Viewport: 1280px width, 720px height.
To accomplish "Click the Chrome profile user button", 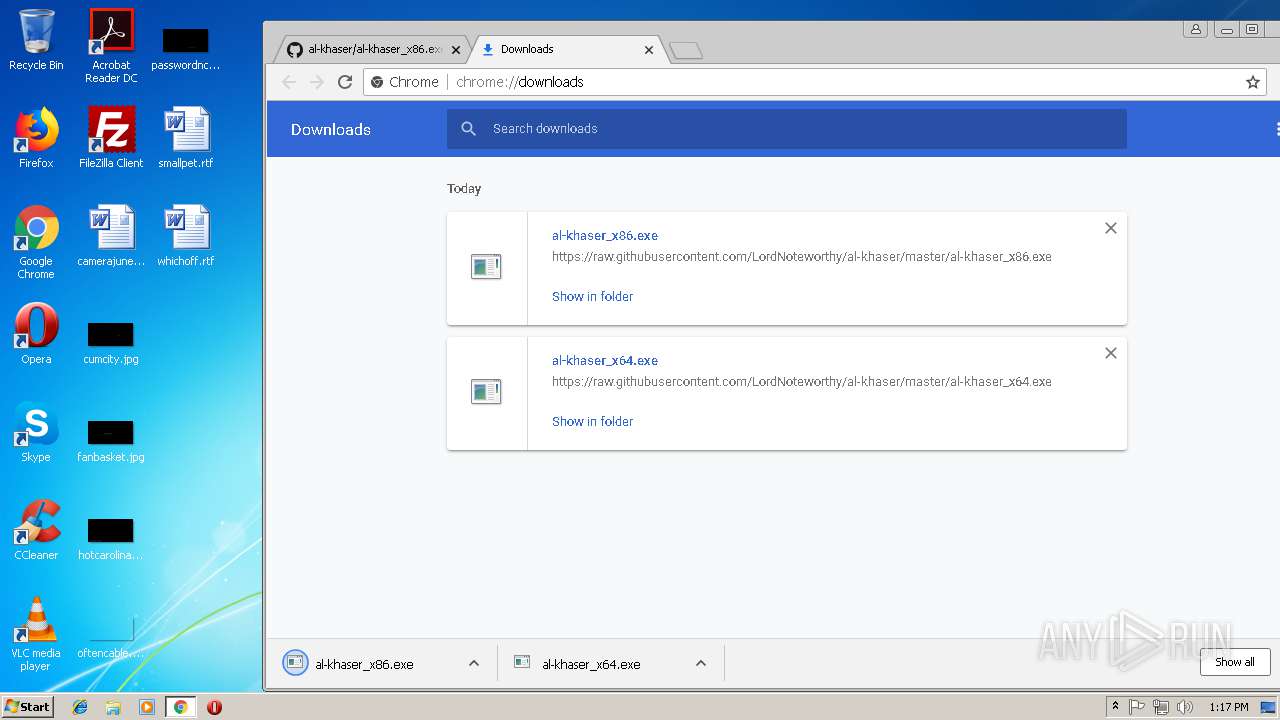I will (x=1195, y=30).
